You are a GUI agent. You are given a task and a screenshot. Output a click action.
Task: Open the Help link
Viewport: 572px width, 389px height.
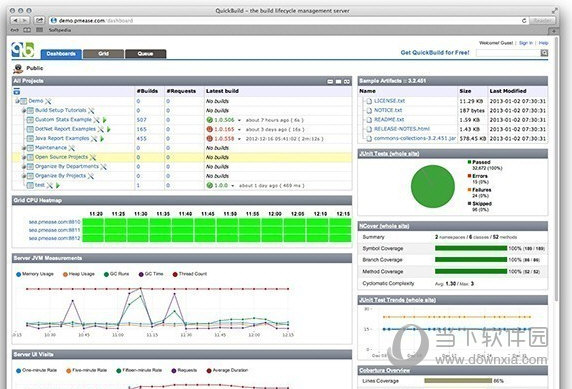[x=544, y=43]
